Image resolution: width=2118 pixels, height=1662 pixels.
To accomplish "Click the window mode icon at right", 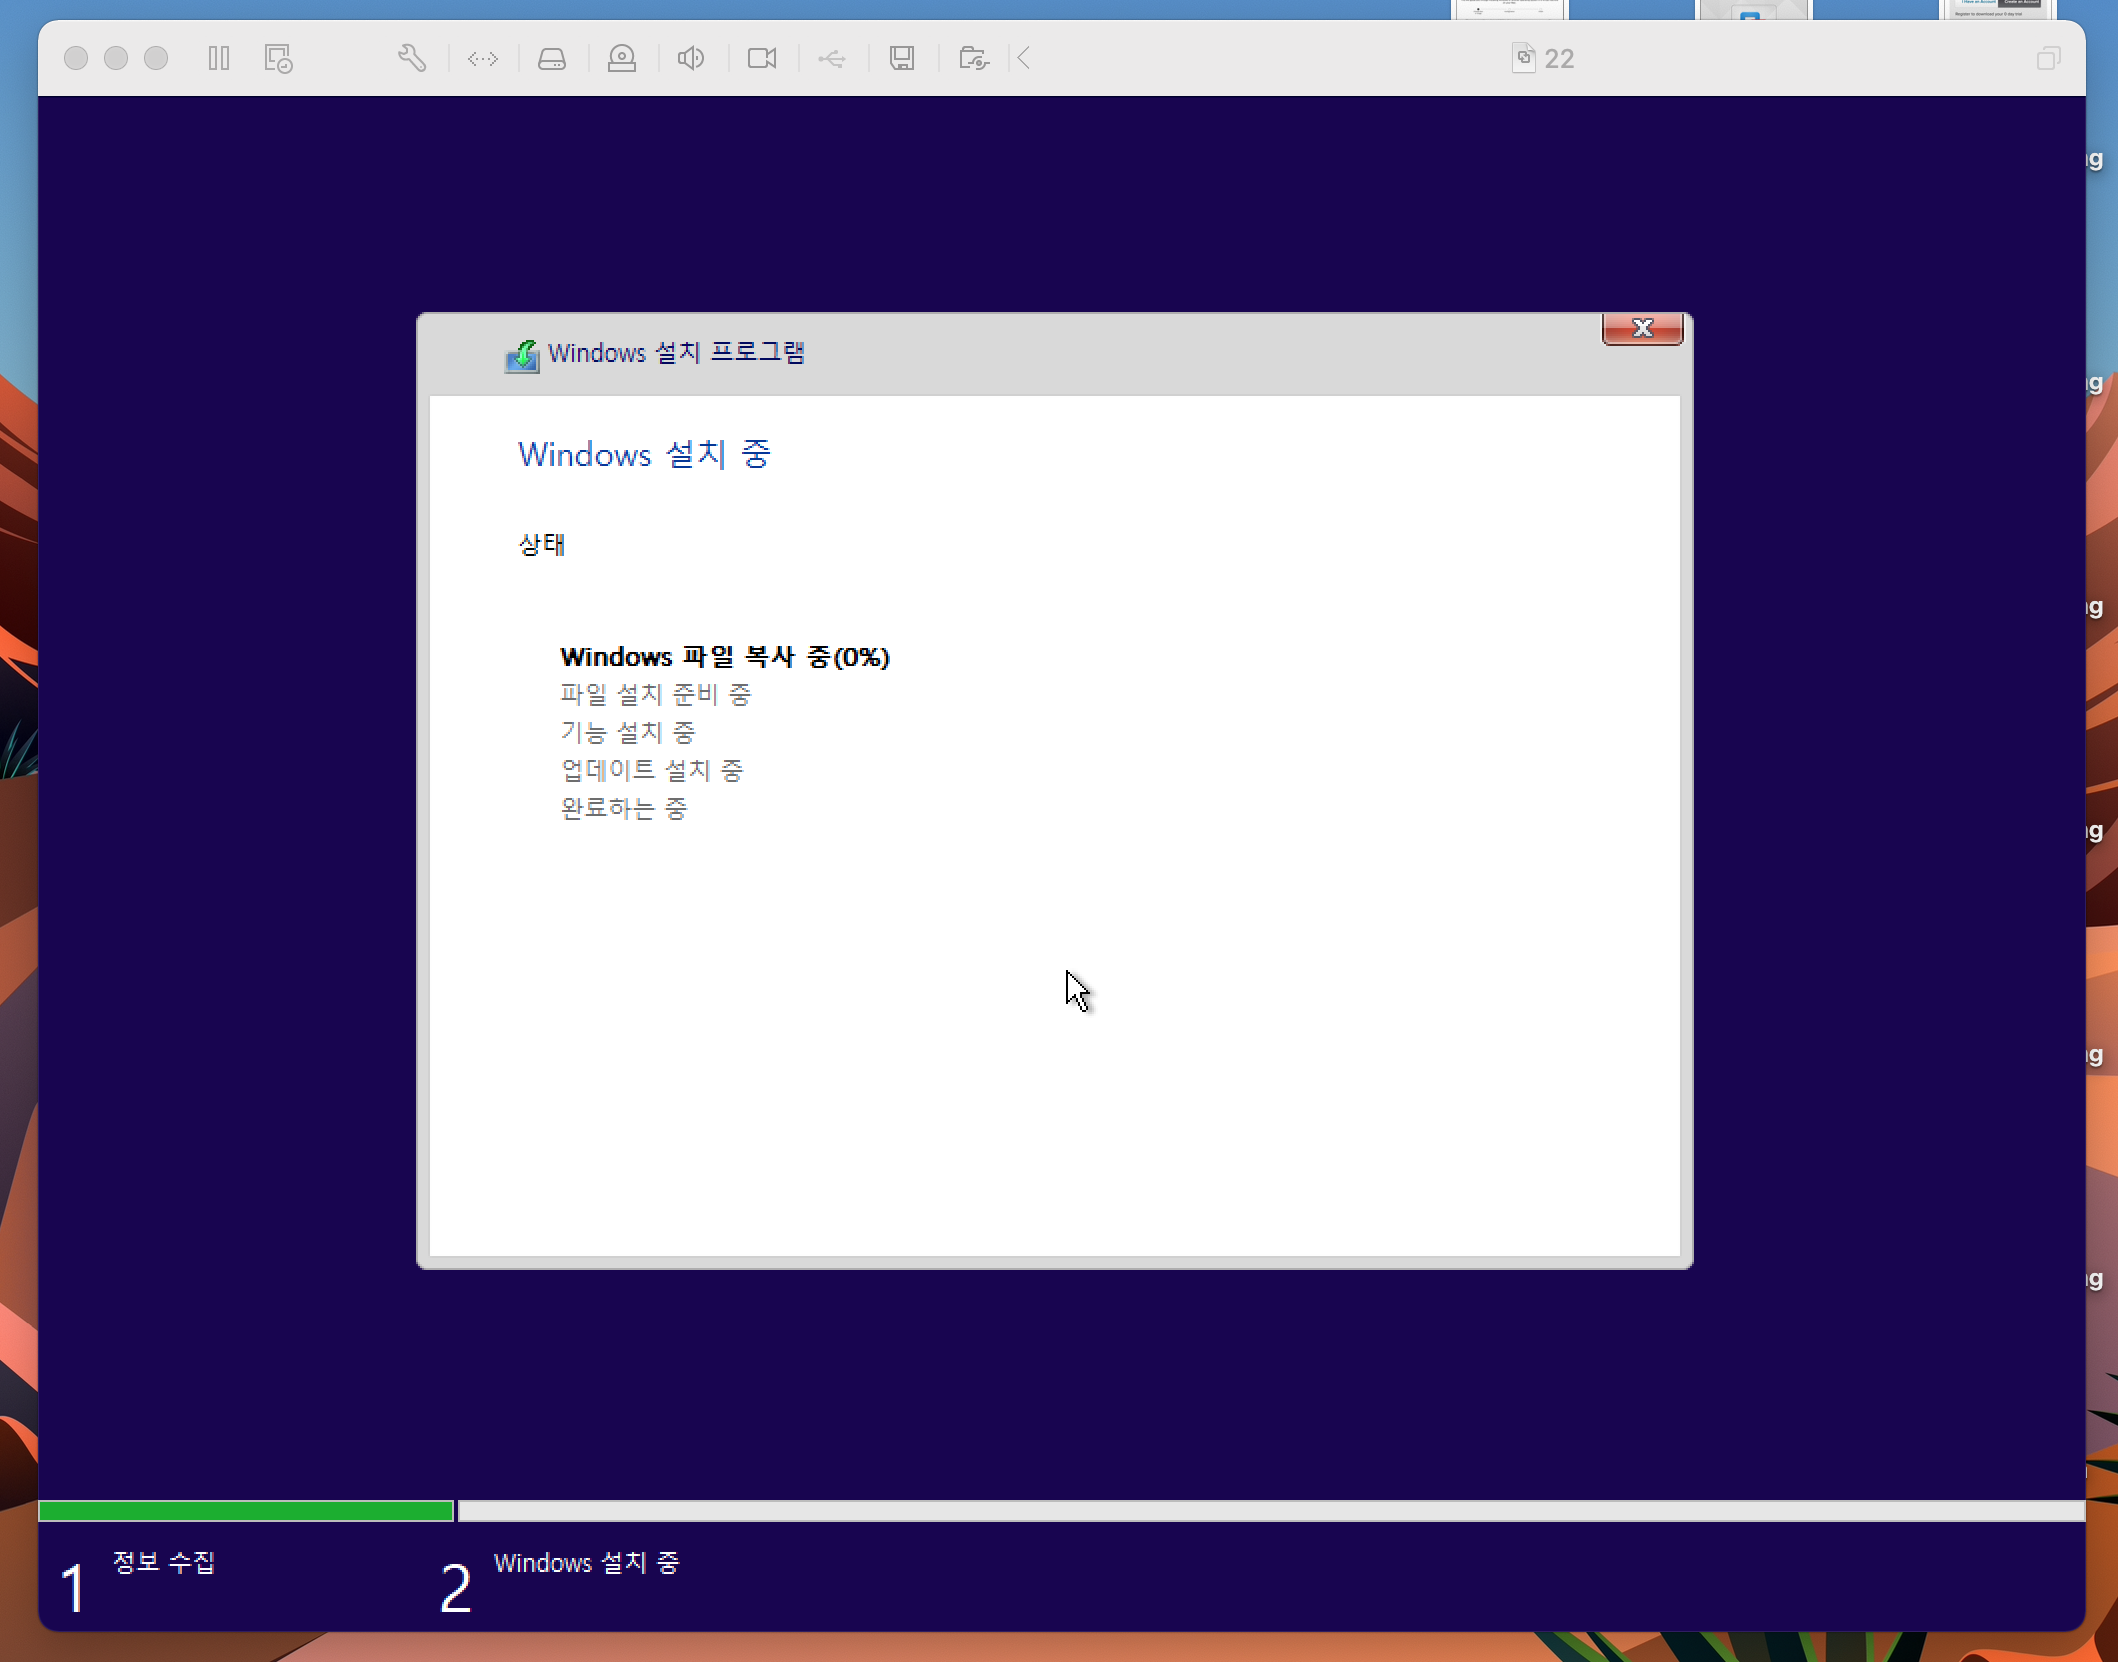I will (2048, 58).
